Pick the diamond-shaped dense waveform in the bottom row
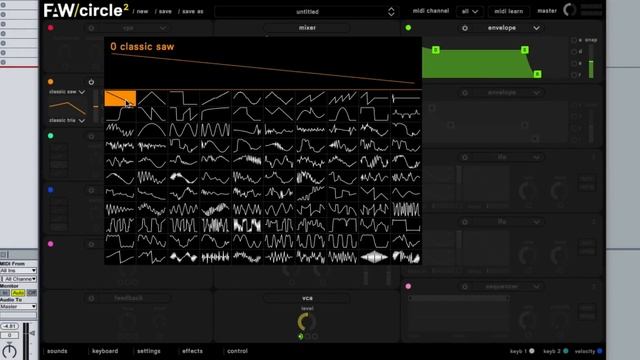Screen dimensions: 640x360 coord(374,257)
